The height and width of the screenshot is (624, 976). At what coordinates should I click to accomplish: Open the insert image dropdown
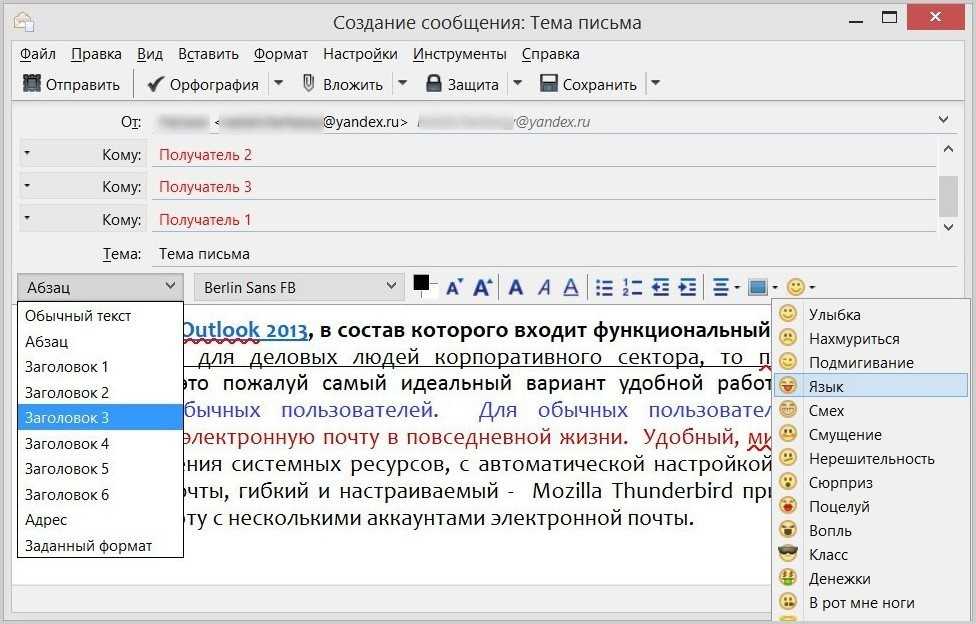coord(762,288)
